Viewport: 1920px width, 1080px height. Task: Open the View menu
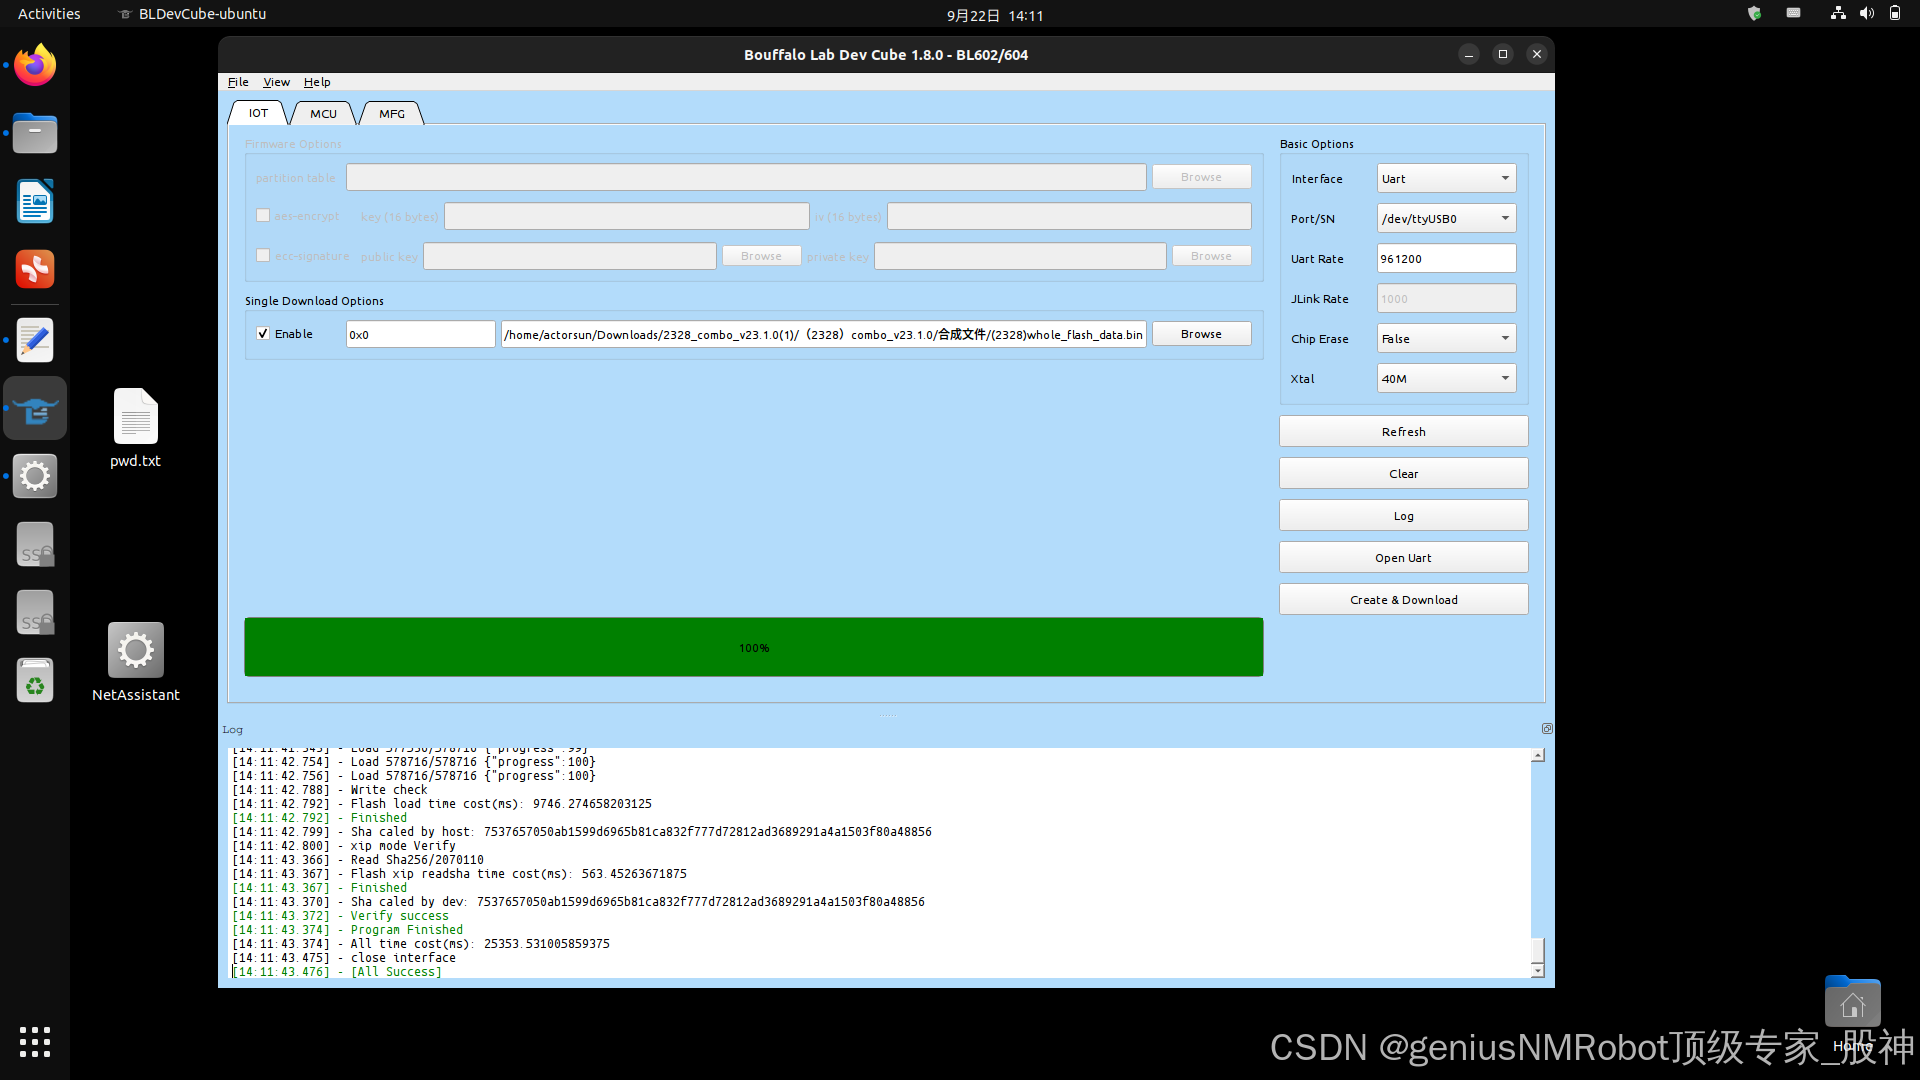[276, 82]
